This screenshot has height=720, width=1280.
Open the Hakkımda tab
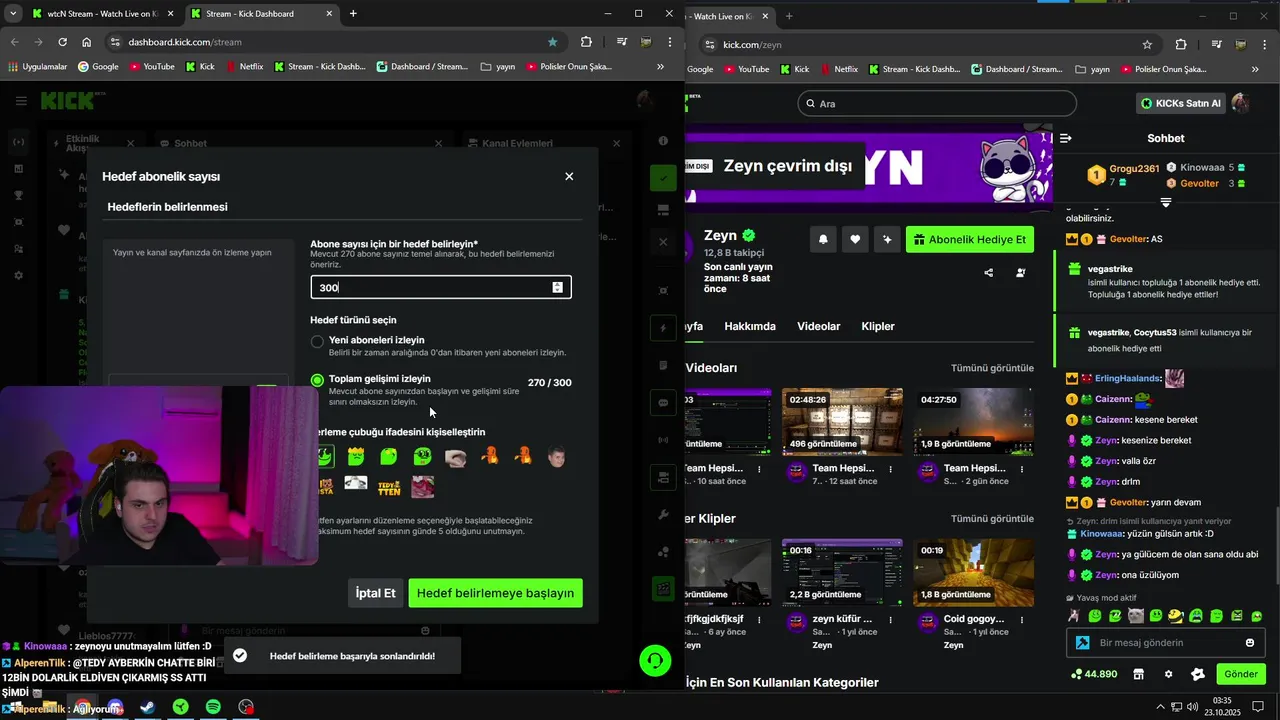[x=750, y=326]
